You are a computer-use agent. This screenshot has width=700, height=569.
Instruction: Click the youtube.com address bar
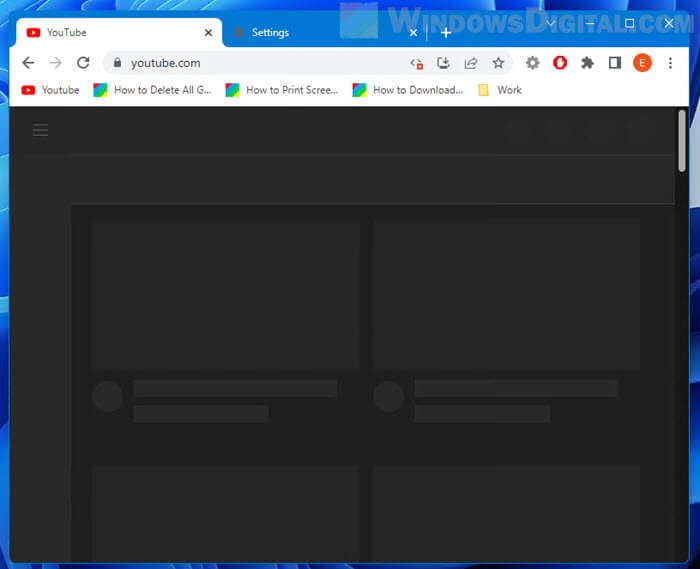pyautogui.click(x=260, y=63)
